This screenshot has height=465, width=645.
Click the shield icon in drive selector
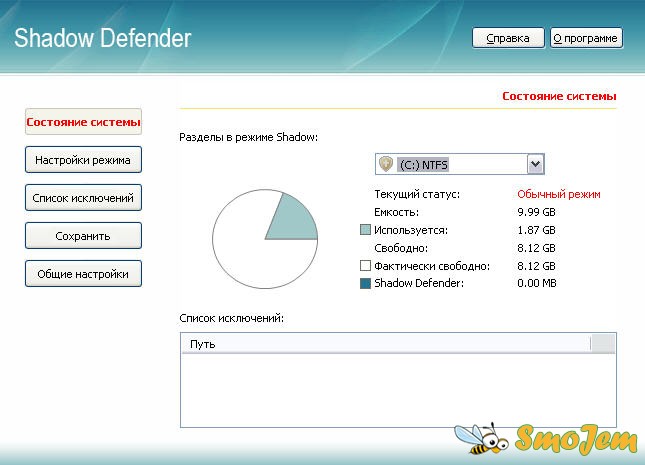(x=386, y=164)
